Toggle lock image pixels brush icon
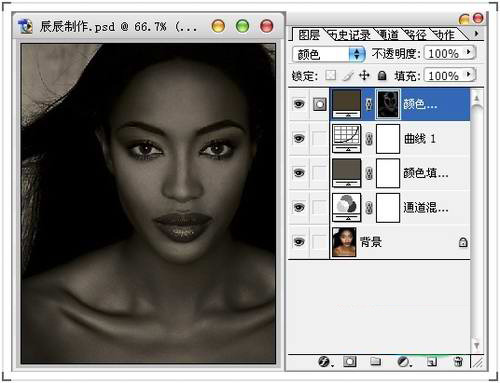This screenshot has height=383, width=500. pos(348,76)
